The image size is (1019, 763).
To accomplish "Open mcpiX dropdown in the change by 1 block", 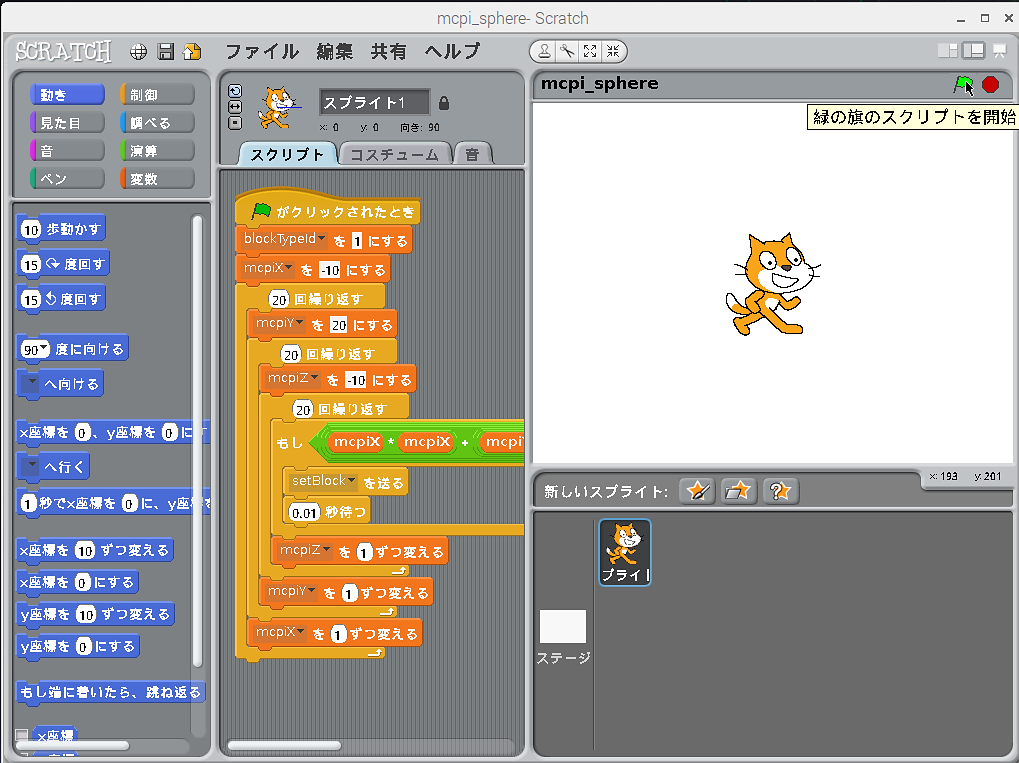I will 300,631.
